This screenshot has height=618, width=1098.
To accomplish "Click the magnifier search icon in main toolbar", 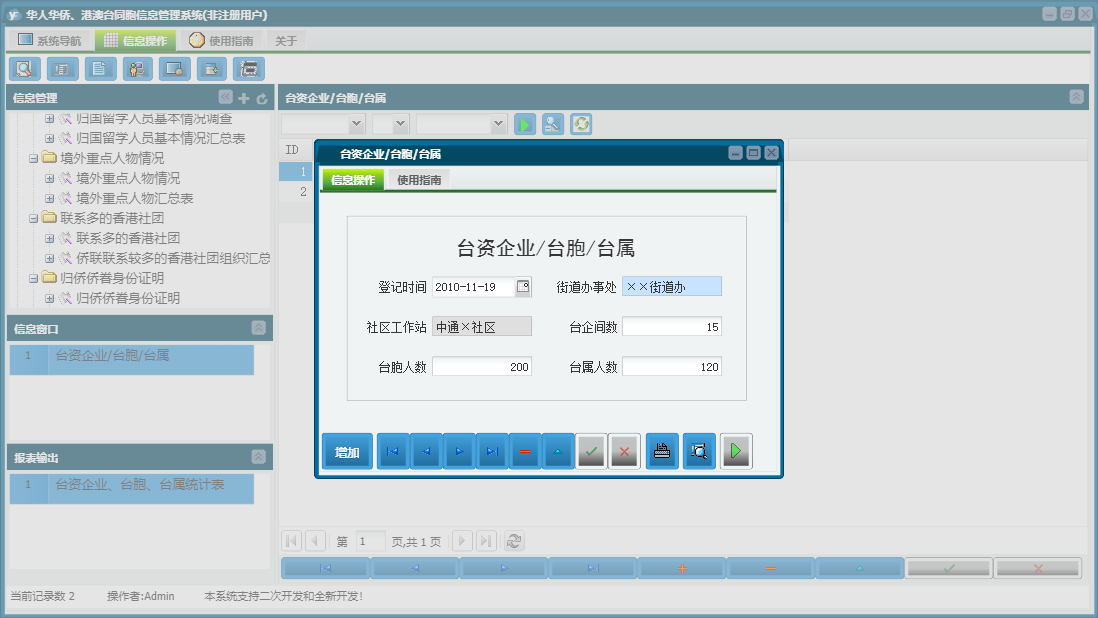I will [25, 69].
